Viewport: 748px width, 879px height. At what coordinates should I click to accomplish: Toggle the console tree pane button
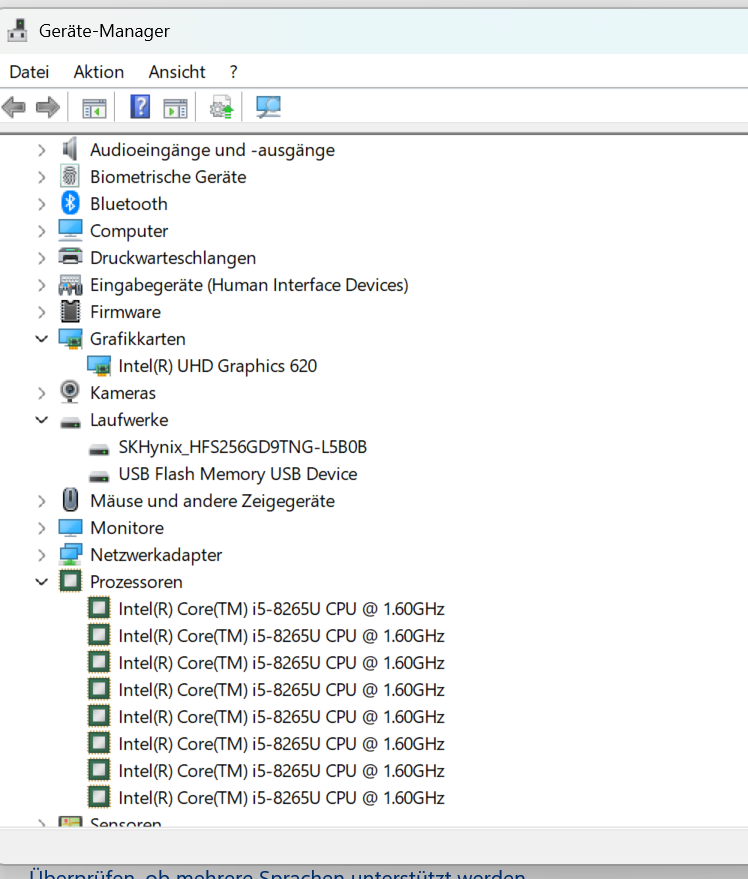click(x=94, y=107)
